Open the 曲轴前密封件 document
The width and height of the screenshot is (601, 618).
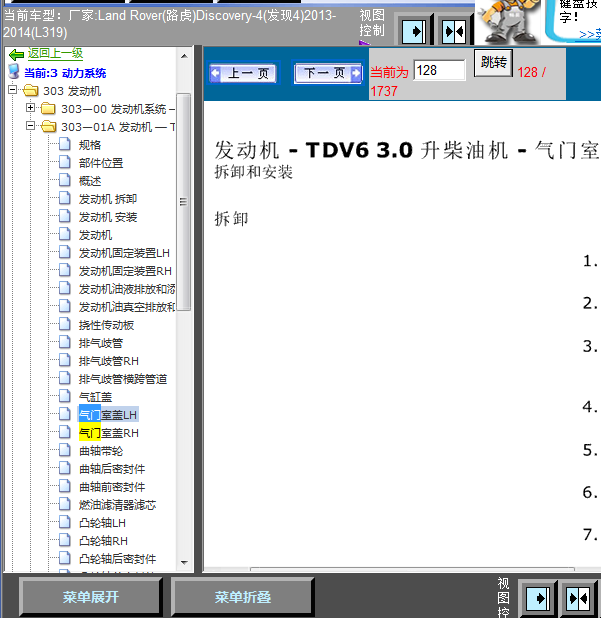[x=112, y=487]
